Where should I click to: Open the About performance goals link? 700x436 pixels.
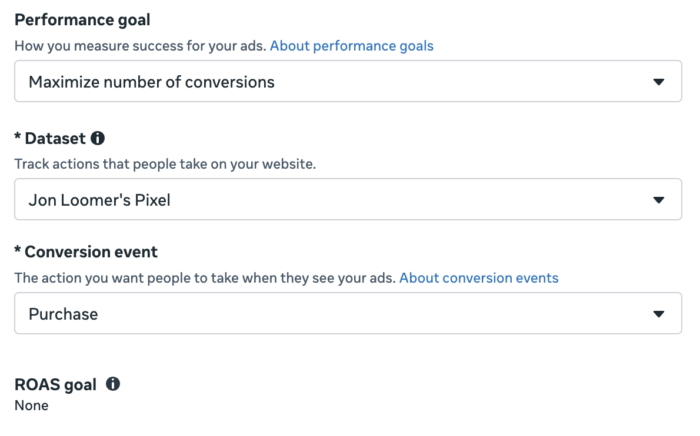click(352, 46)
